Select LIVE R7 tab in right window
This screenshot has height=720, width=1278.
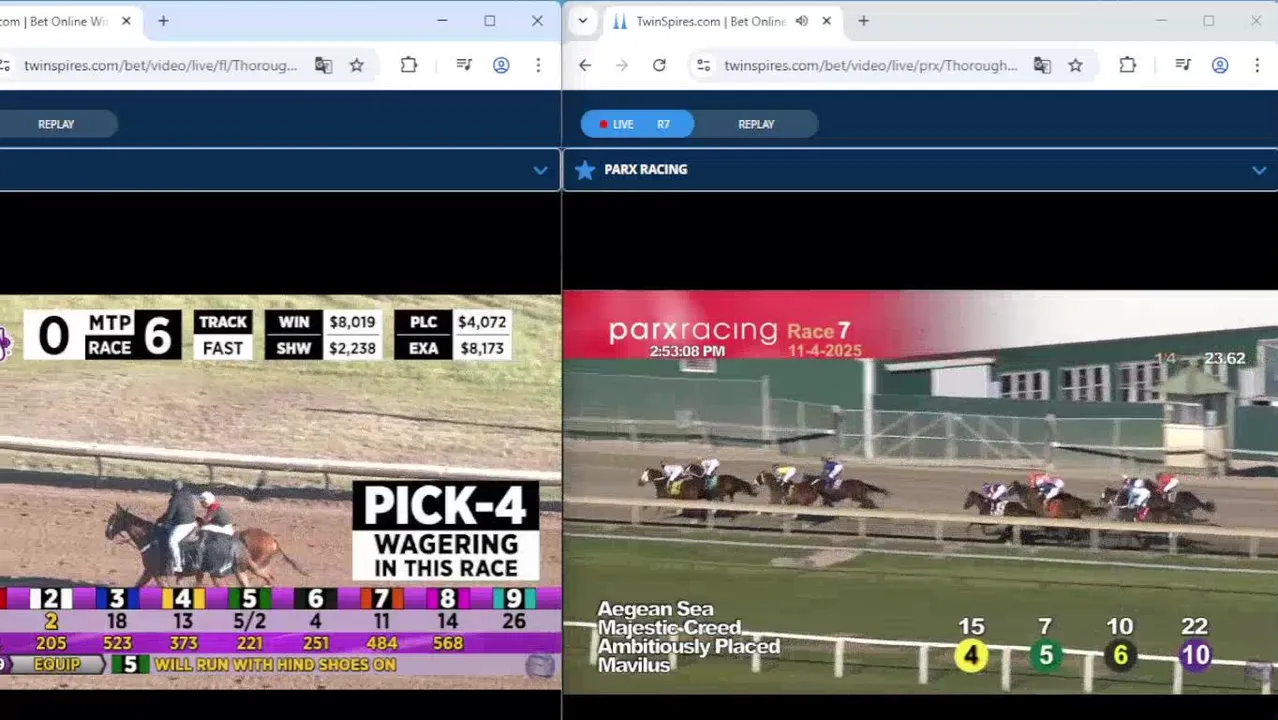tap(637, 124)
